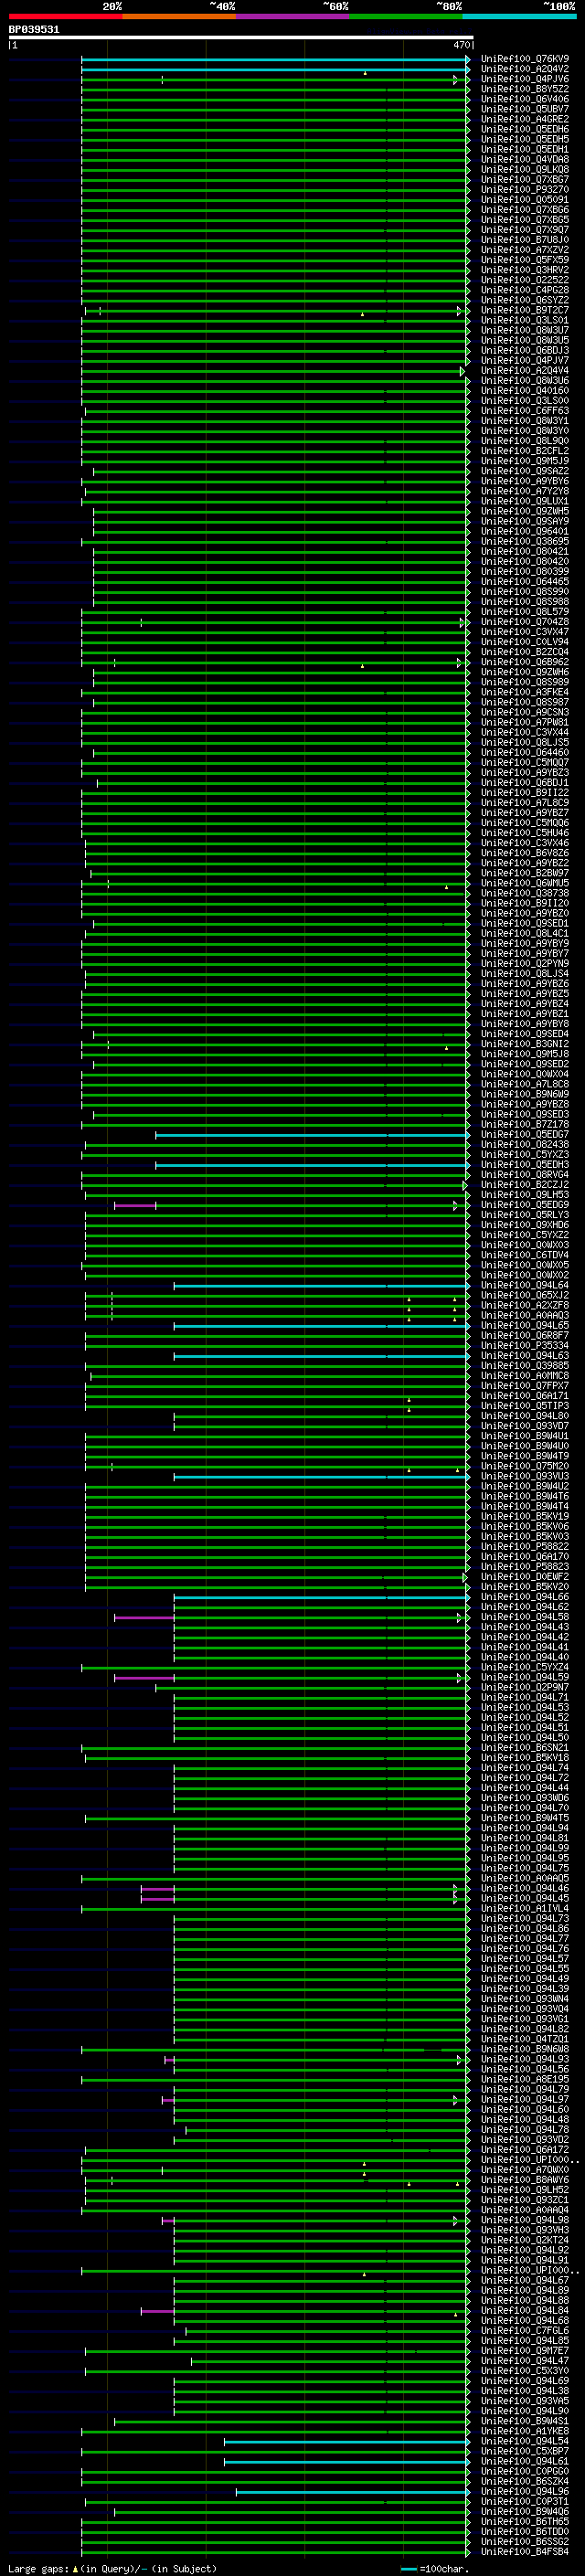Click the UniRef100_B9W4U2 hit label
The height and width of the screenshot is (2576, 585).
[525, 1487]
